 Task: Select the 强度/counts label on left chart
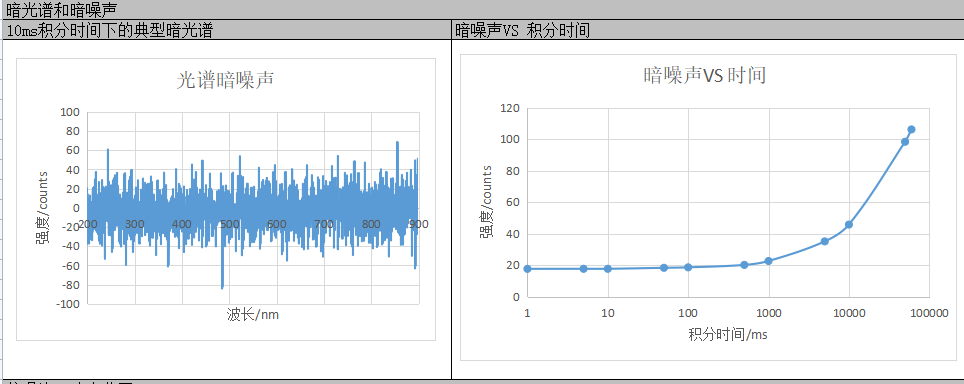(44, 208)
